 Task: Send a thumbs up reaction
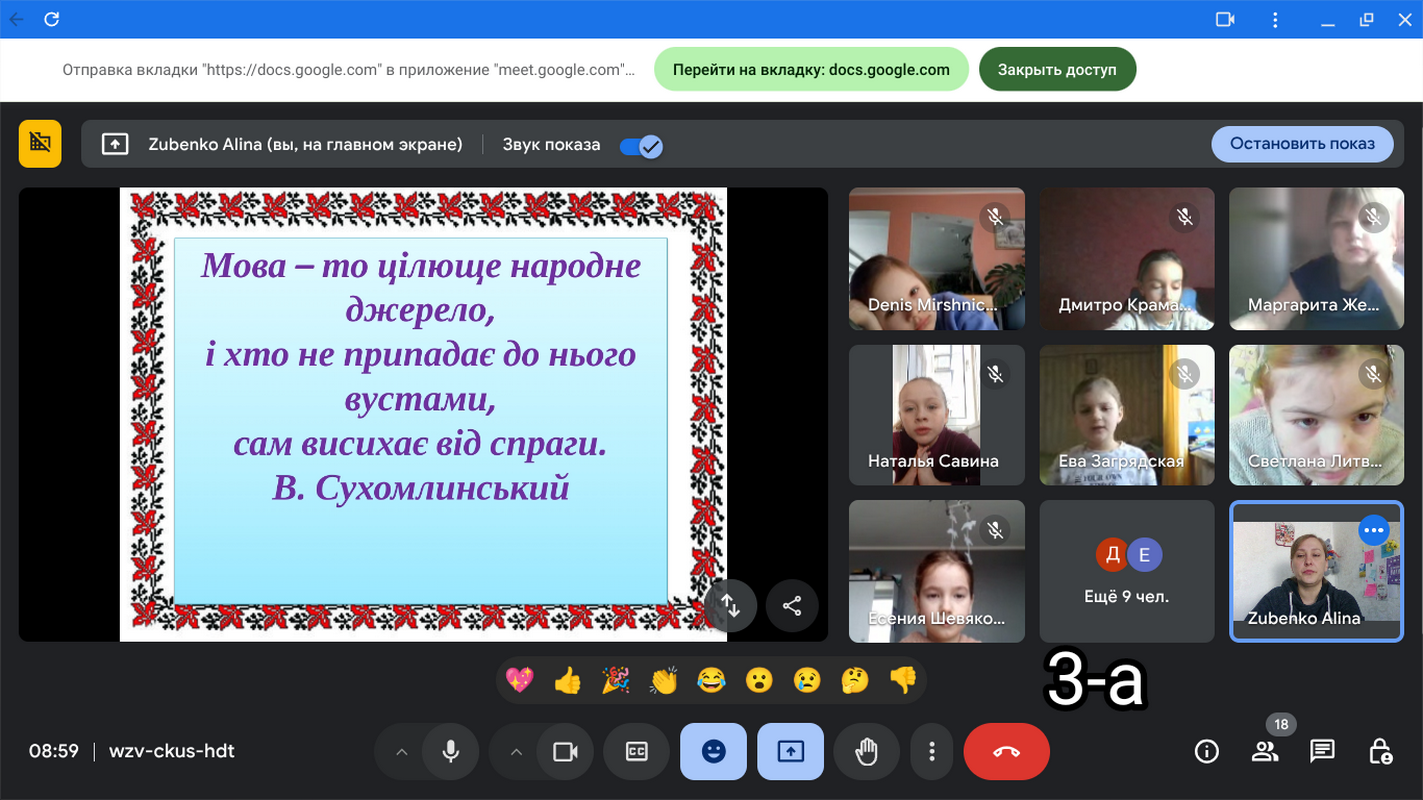pyautogui.click(x=567, y=681)
